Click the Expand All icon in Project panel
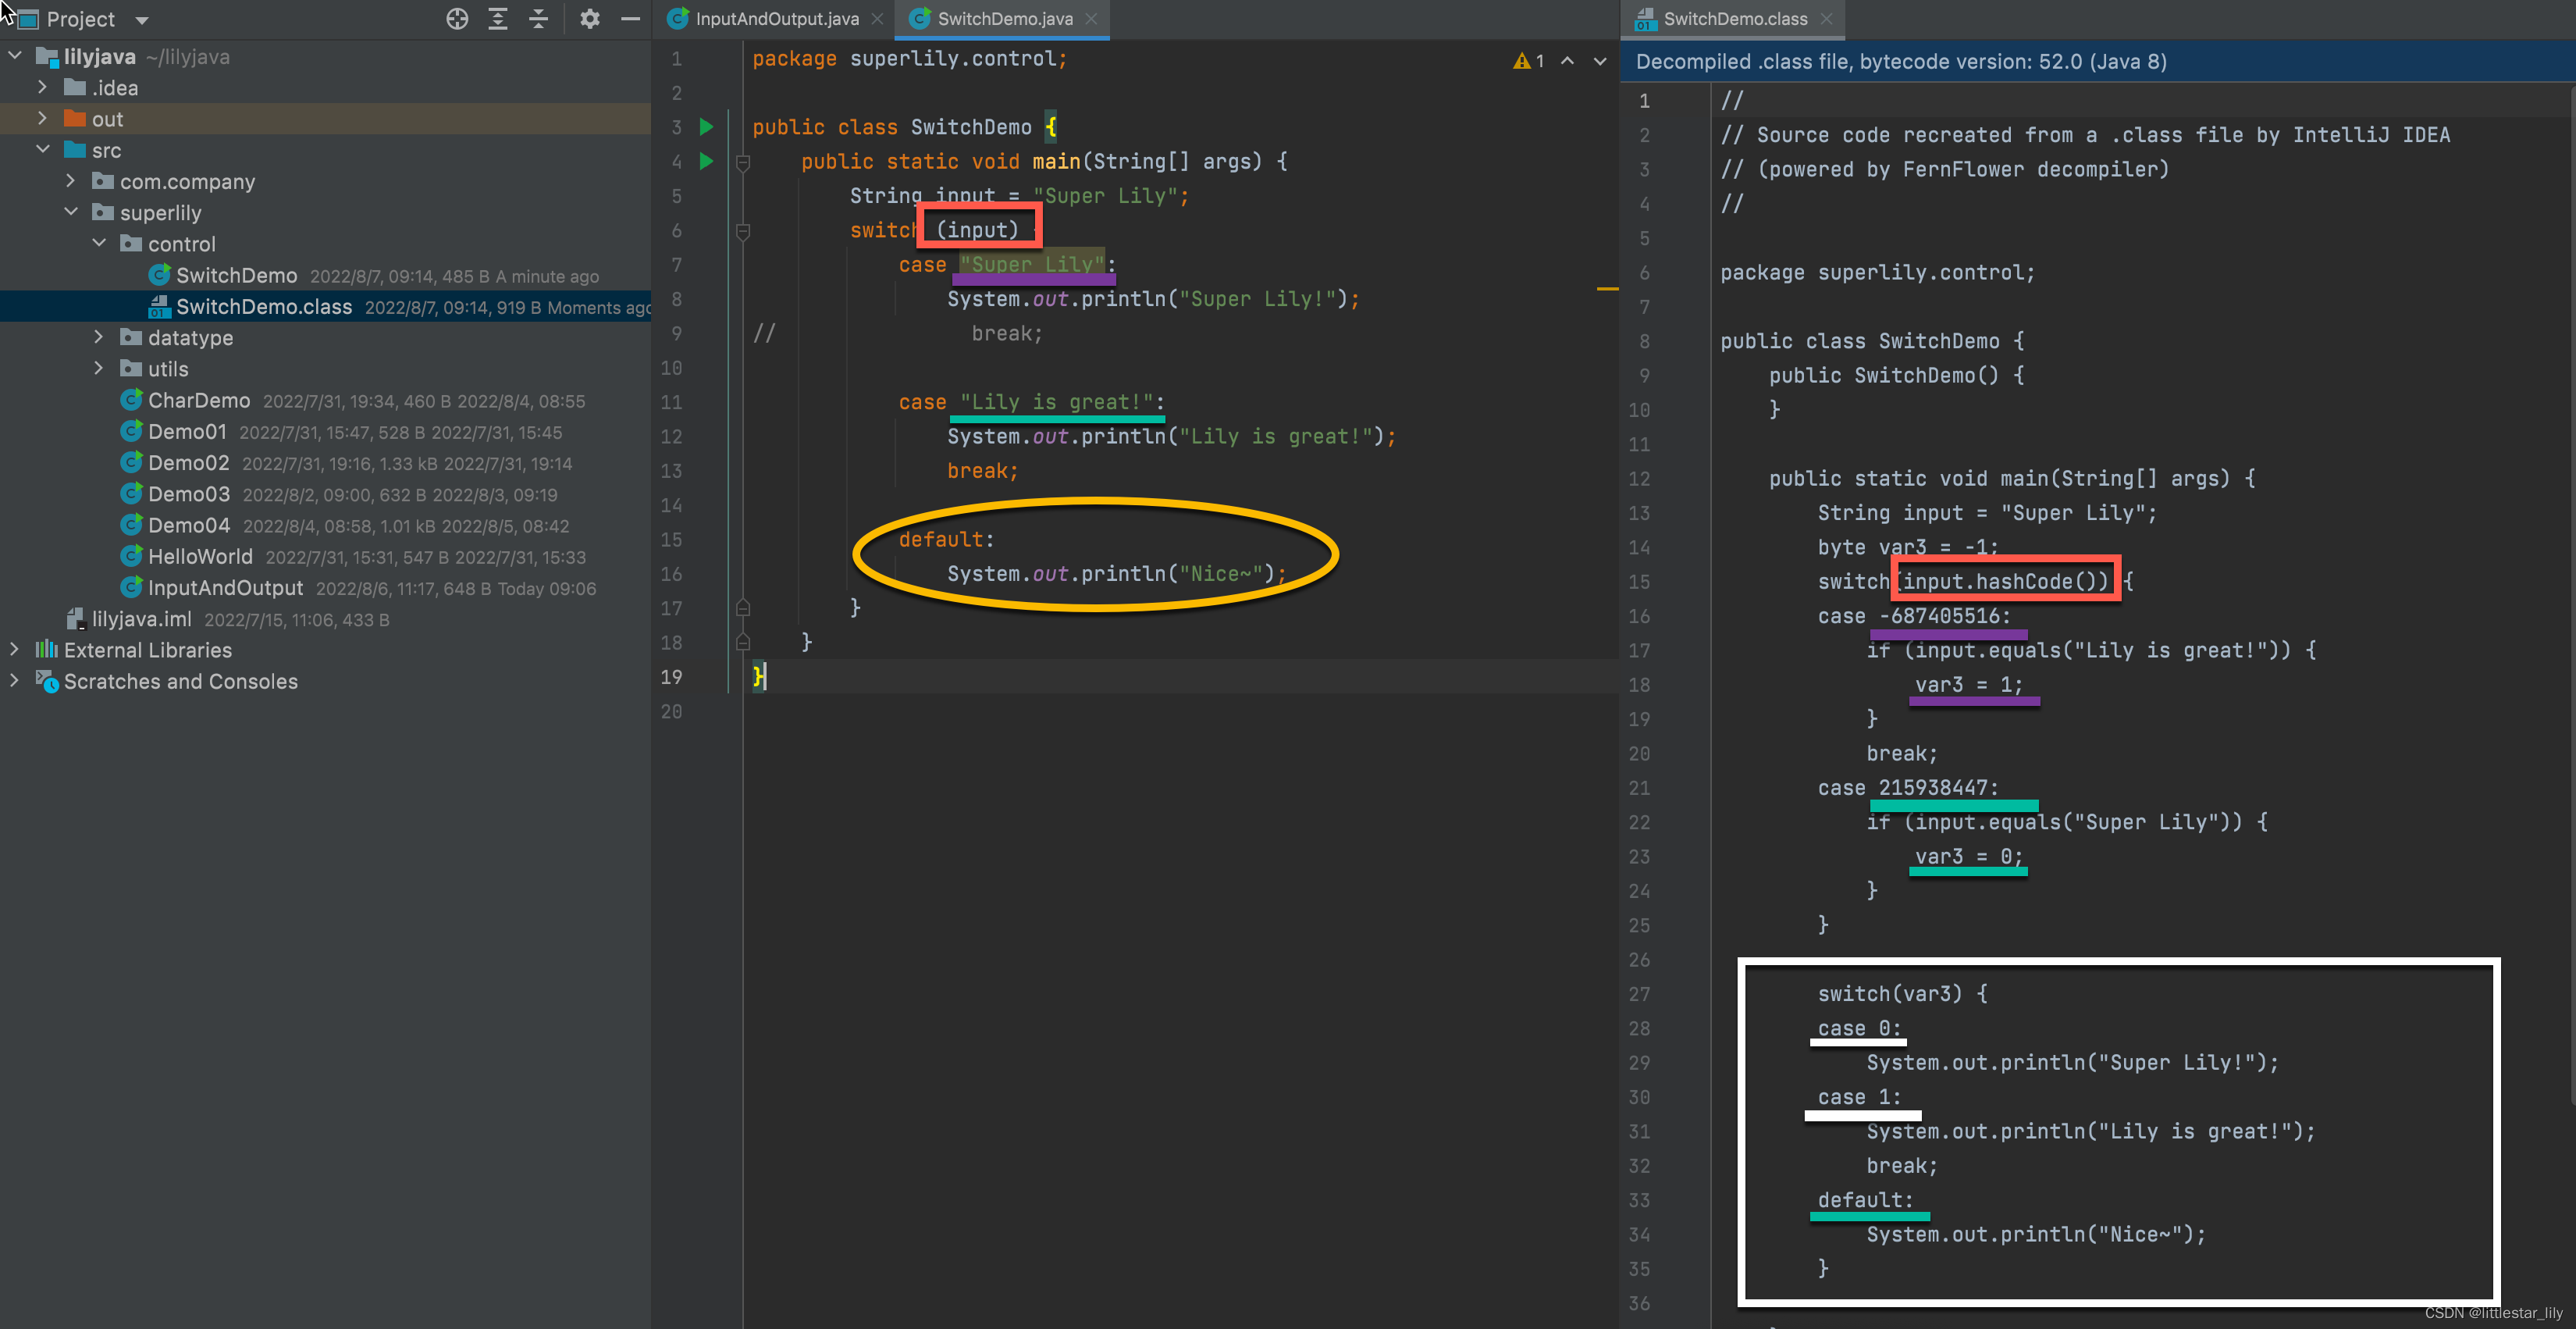The image size is (2576, 1329). (498, 19)
